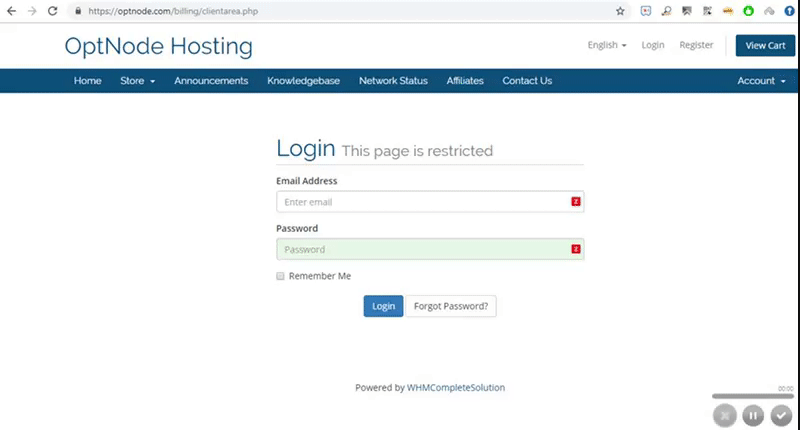Expand the Store menu dropdown

137,81
